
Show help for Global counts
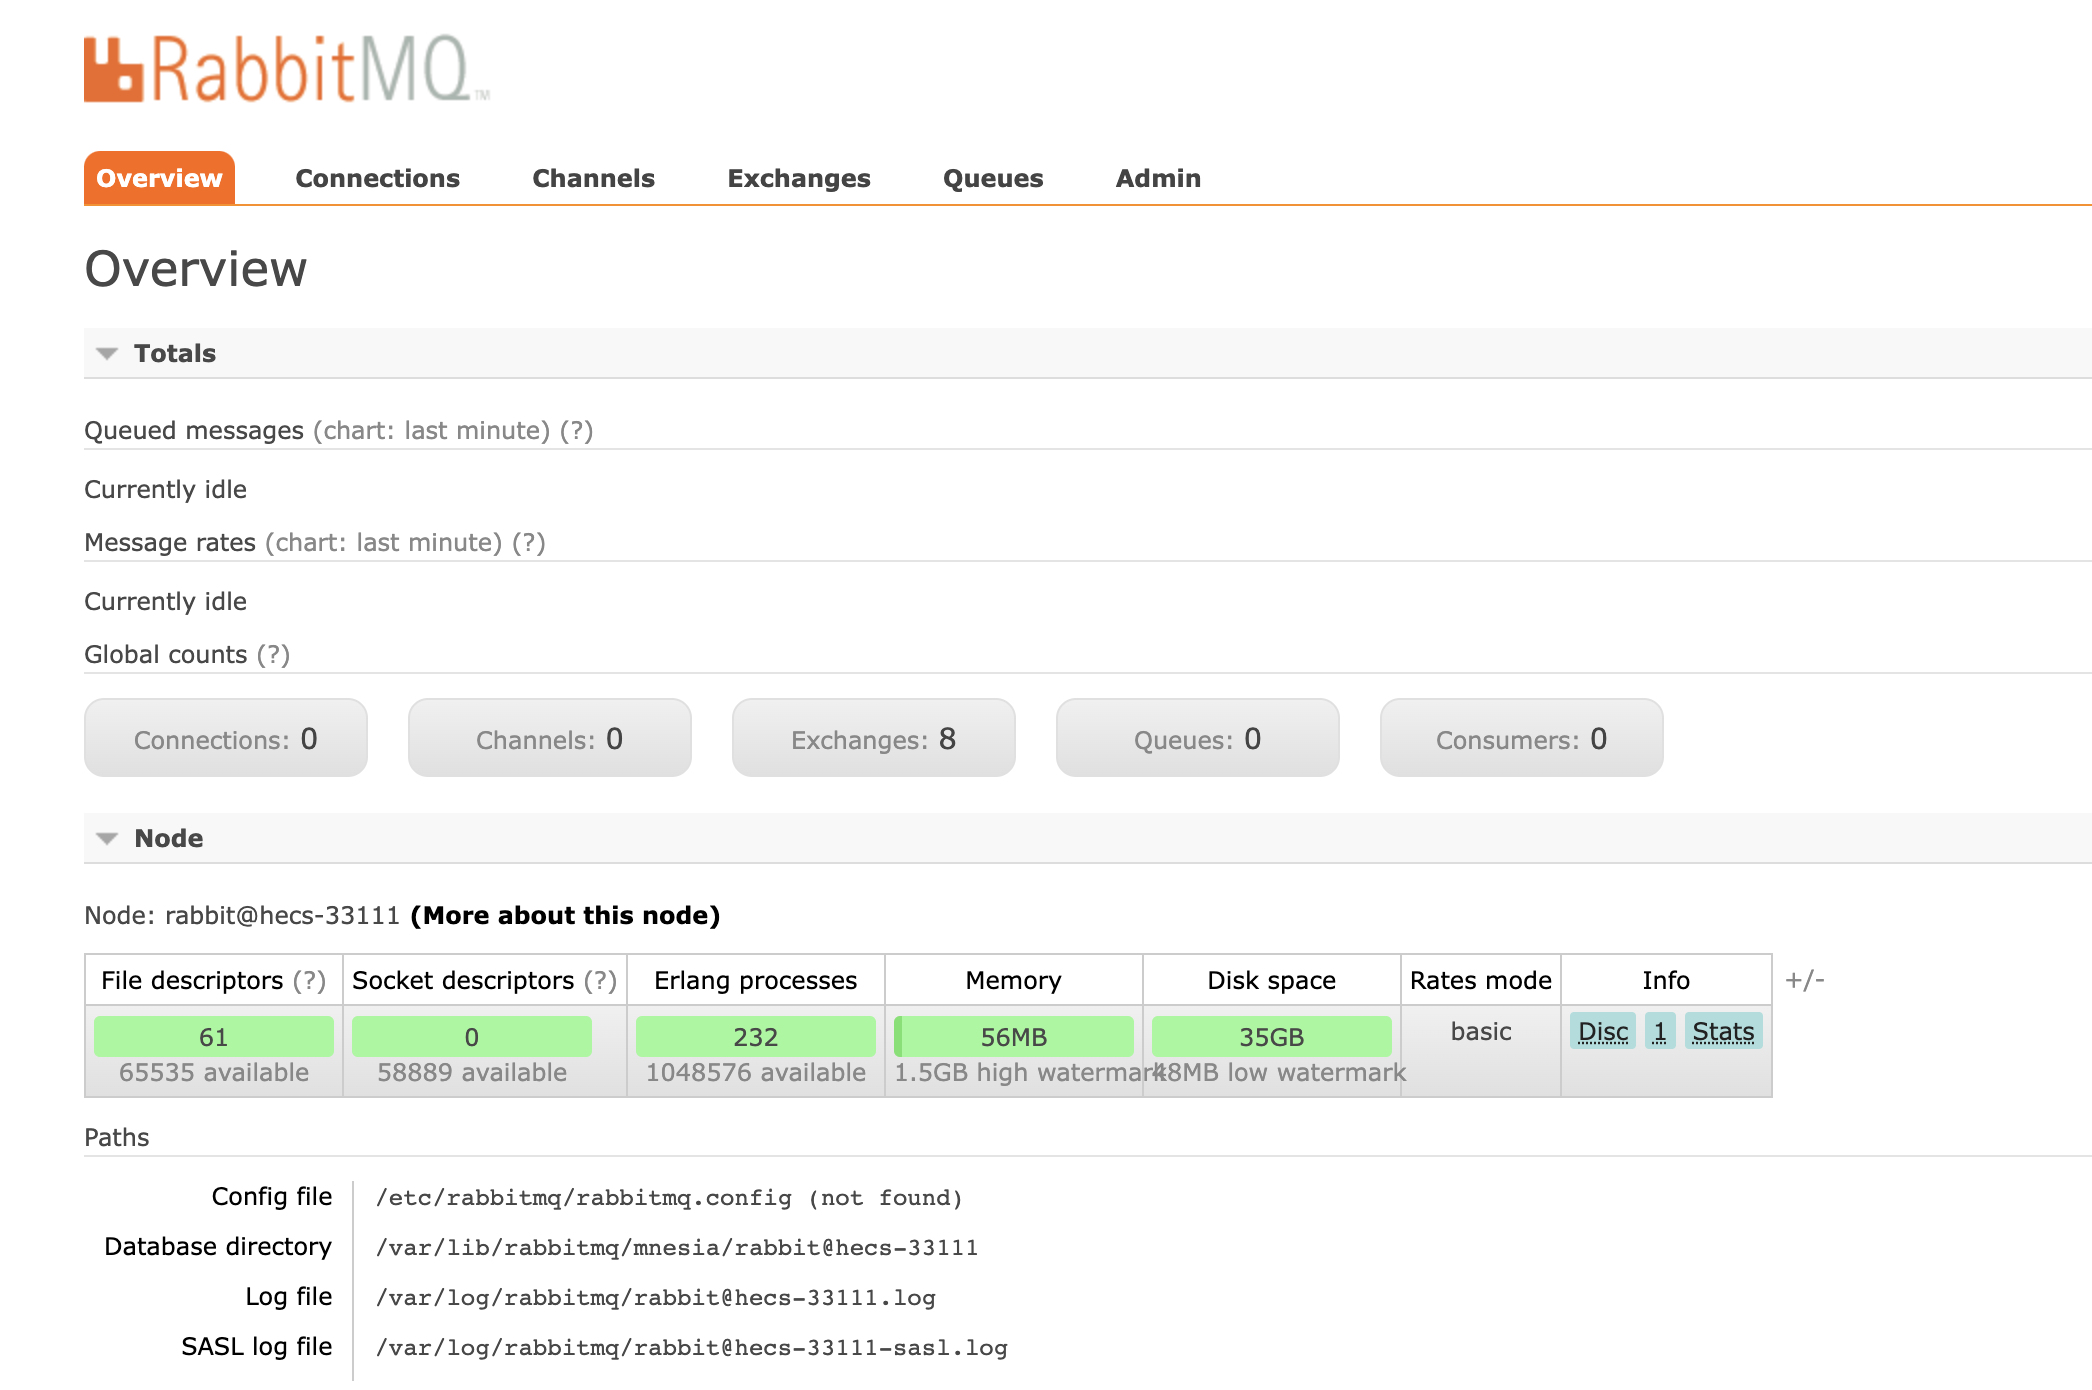[x=273, y=654]
